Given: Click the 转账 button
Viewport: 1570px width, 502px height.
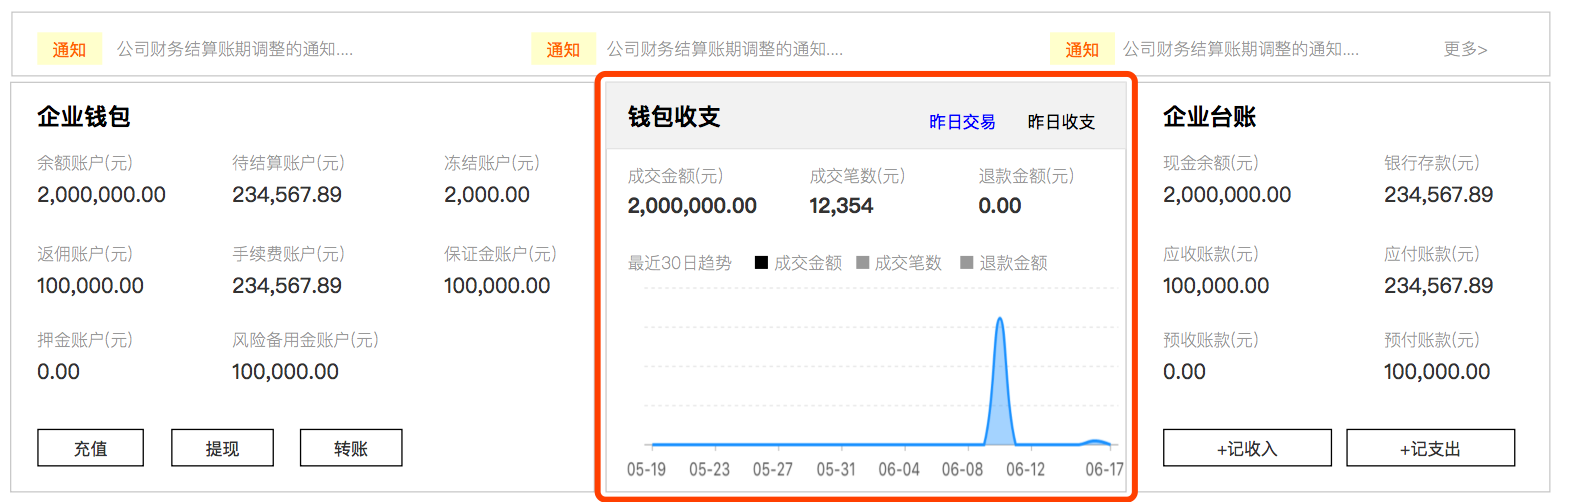Looking at the screenshot, I should pos(351,448).
